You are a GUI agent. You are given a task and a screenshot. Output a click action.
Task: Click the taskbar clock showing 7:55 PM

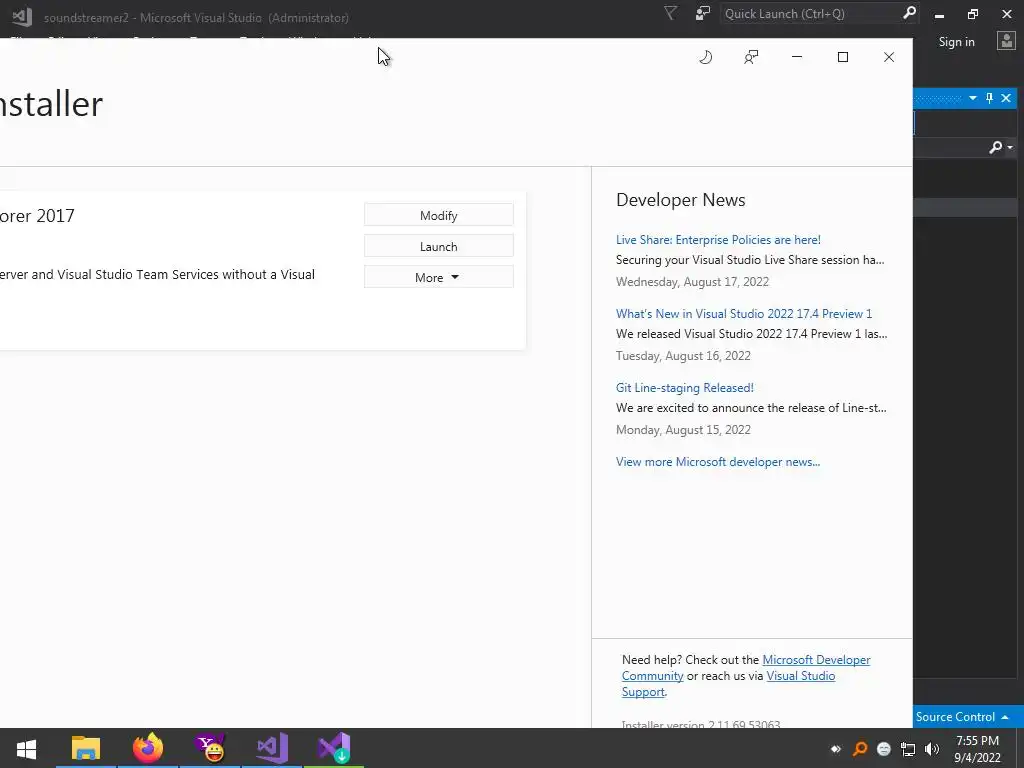point(978,749)
